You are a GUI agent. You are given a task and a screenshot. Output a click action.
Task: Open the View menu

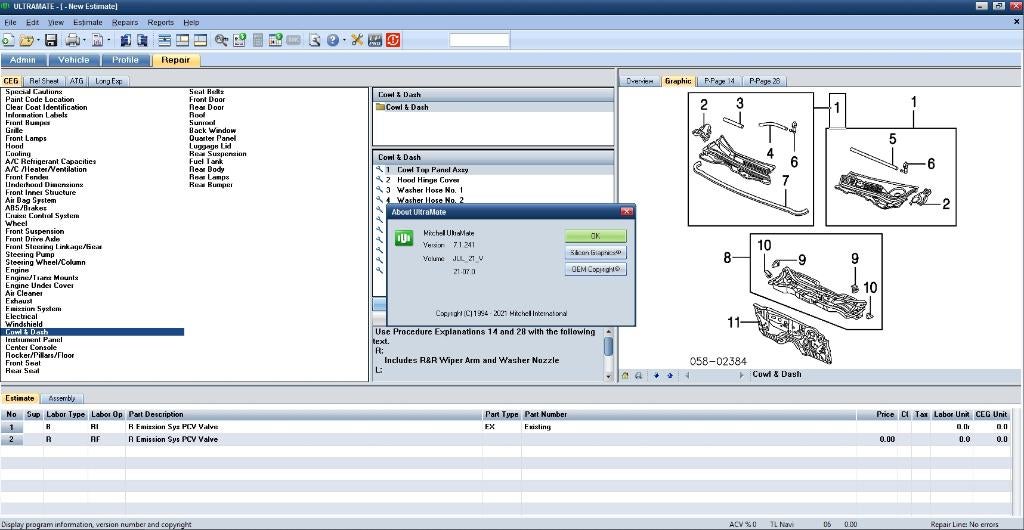point(56,22)
